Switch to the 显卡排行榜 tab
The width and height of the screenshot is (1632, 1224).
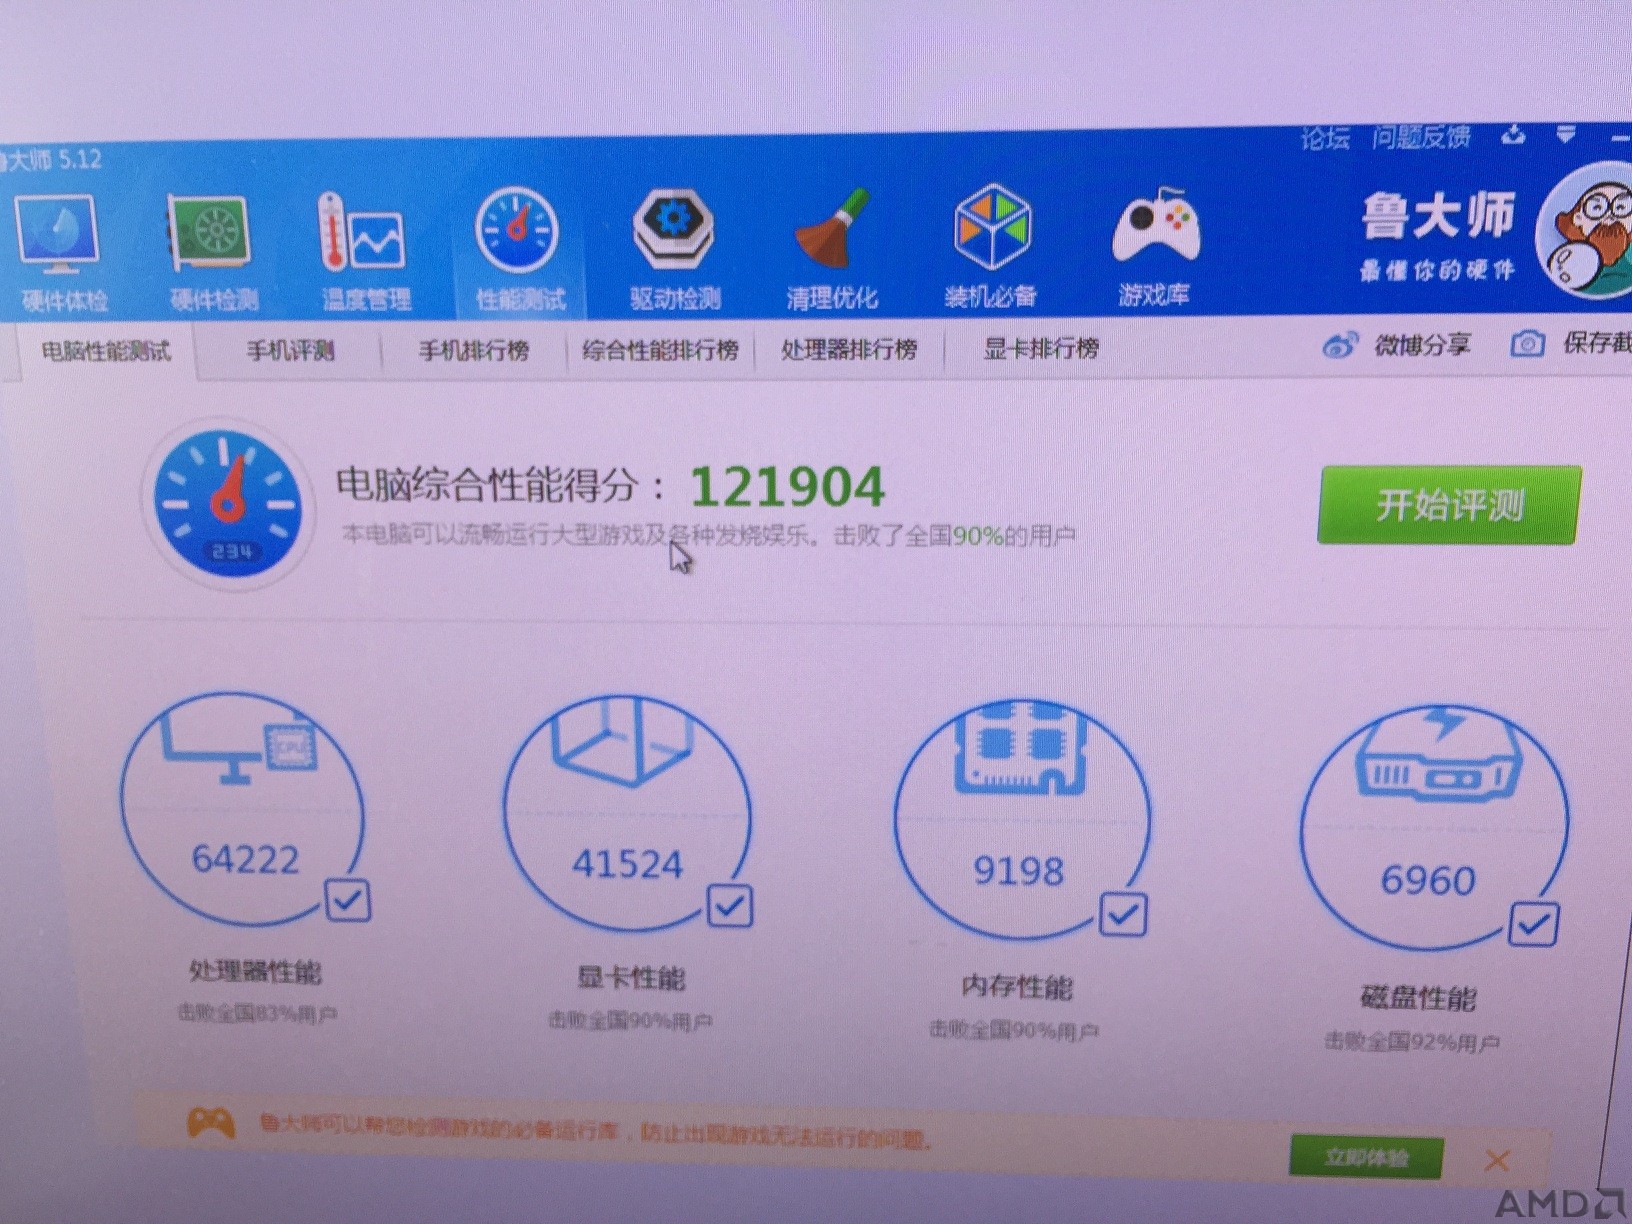tap(1040, 348)
